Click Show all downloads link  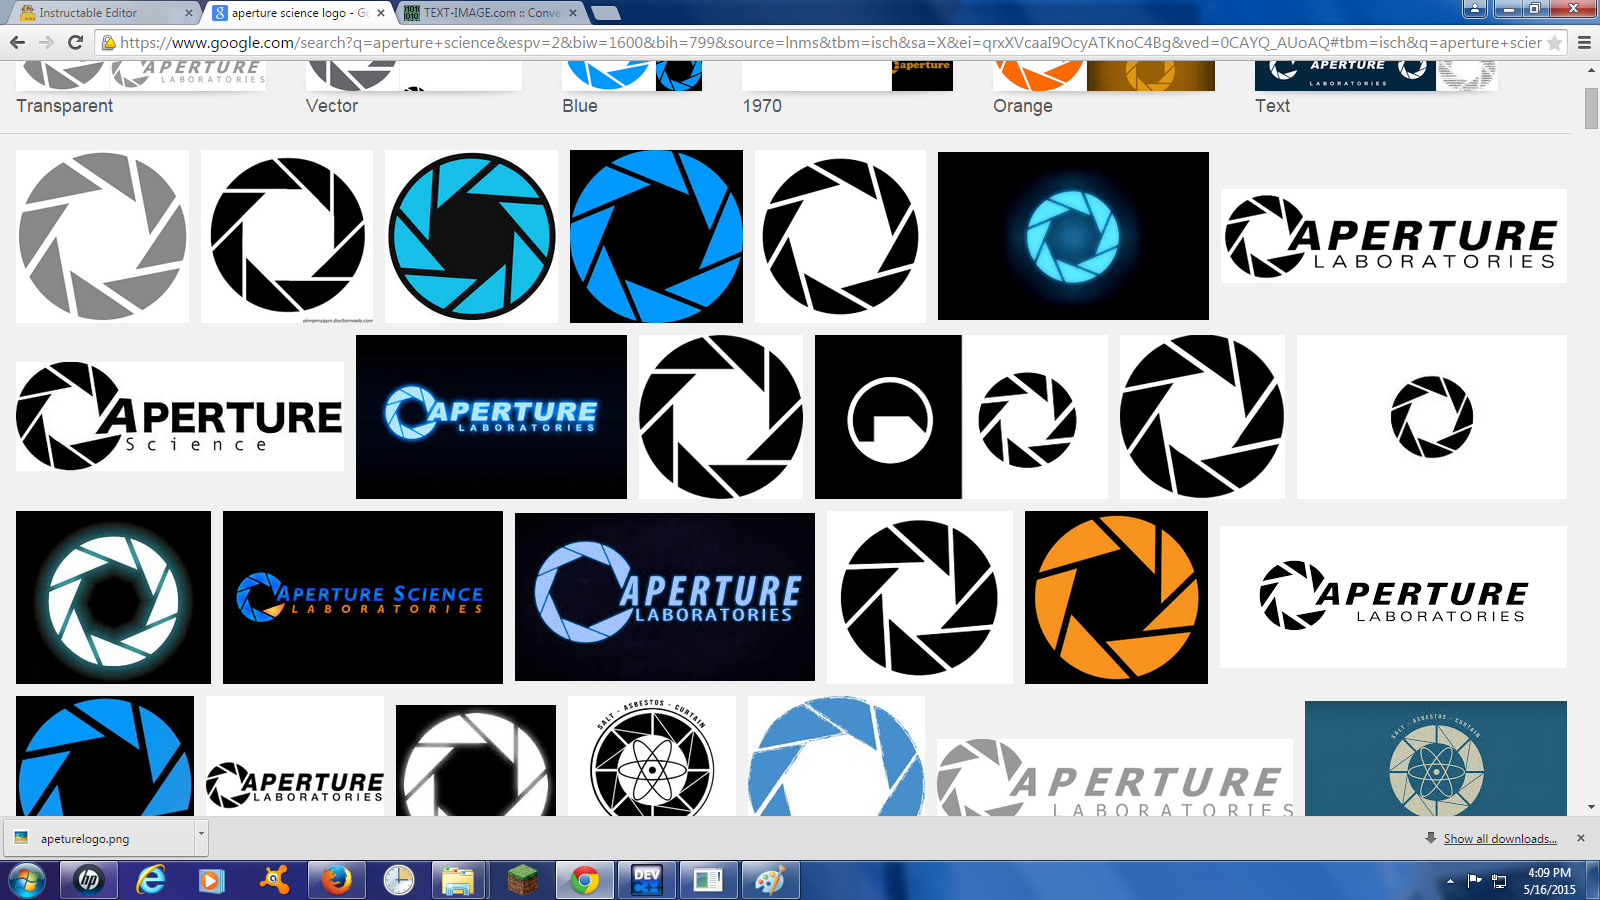pyautogui.click(x=1500, y=838)
